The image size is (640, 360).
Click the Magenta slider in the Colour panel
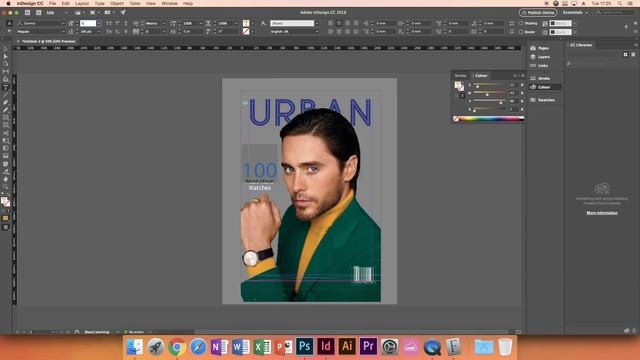489,93
